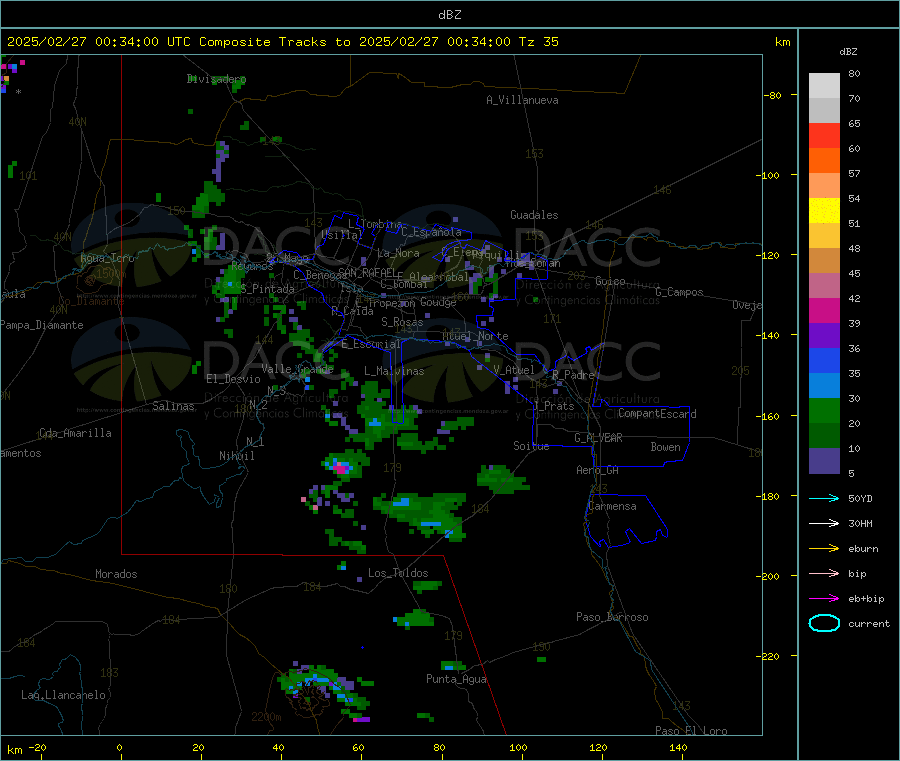Click the Punta_Agua map label
The height and width of the screenshot is (761, 900).
pos(456,679)
